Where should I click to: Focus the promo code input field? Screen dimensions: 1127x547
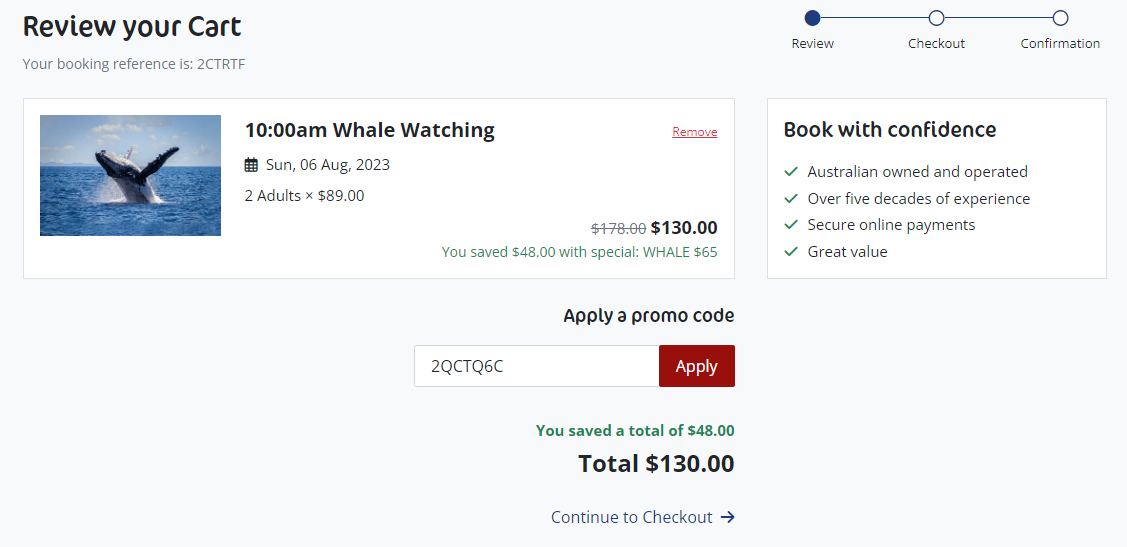tap(536, 366)
